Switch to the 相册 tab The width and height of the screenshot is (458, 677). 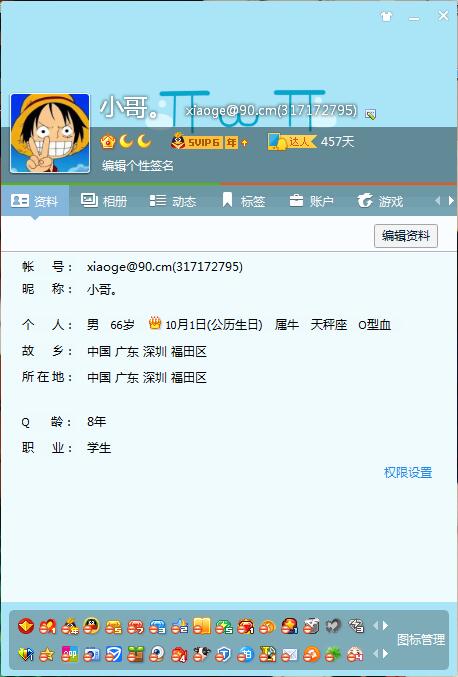[104, 201]
